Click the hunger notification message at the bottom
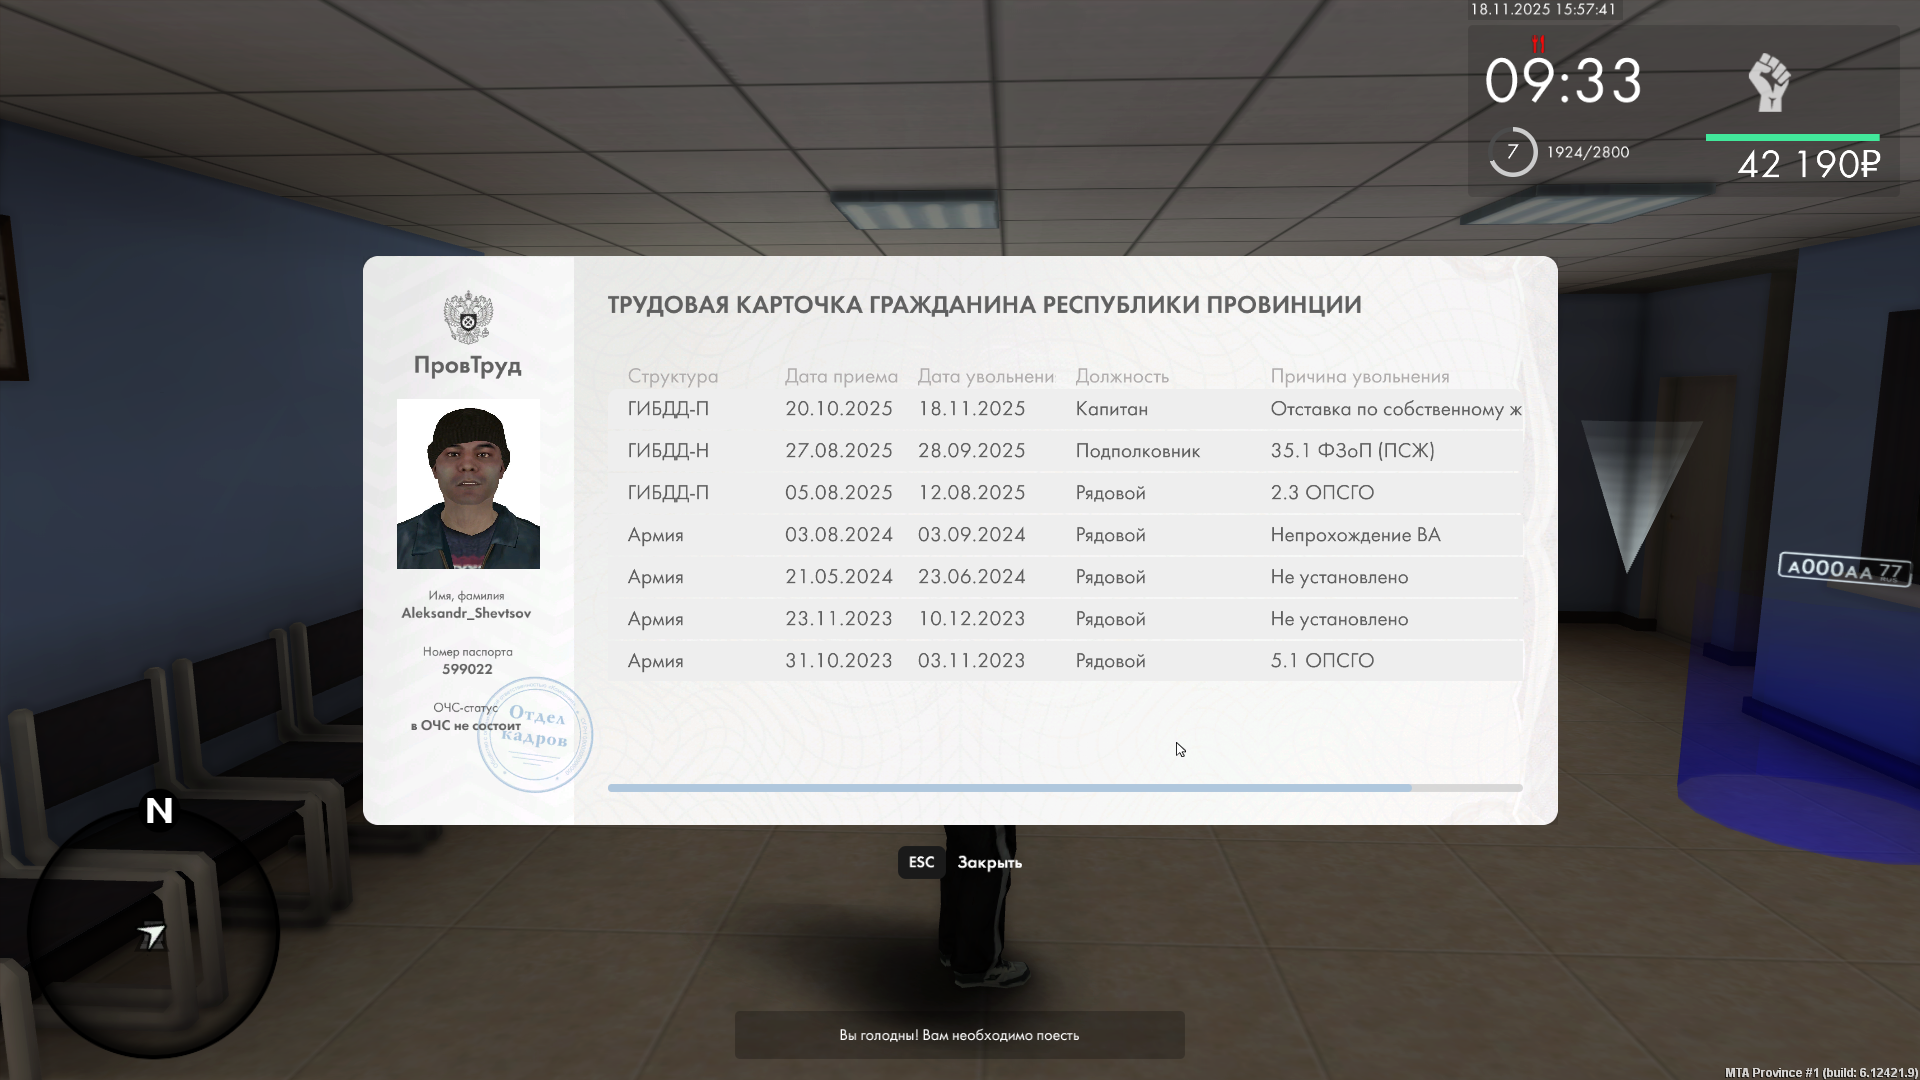The image size is (1920, 1080). 959,1035
